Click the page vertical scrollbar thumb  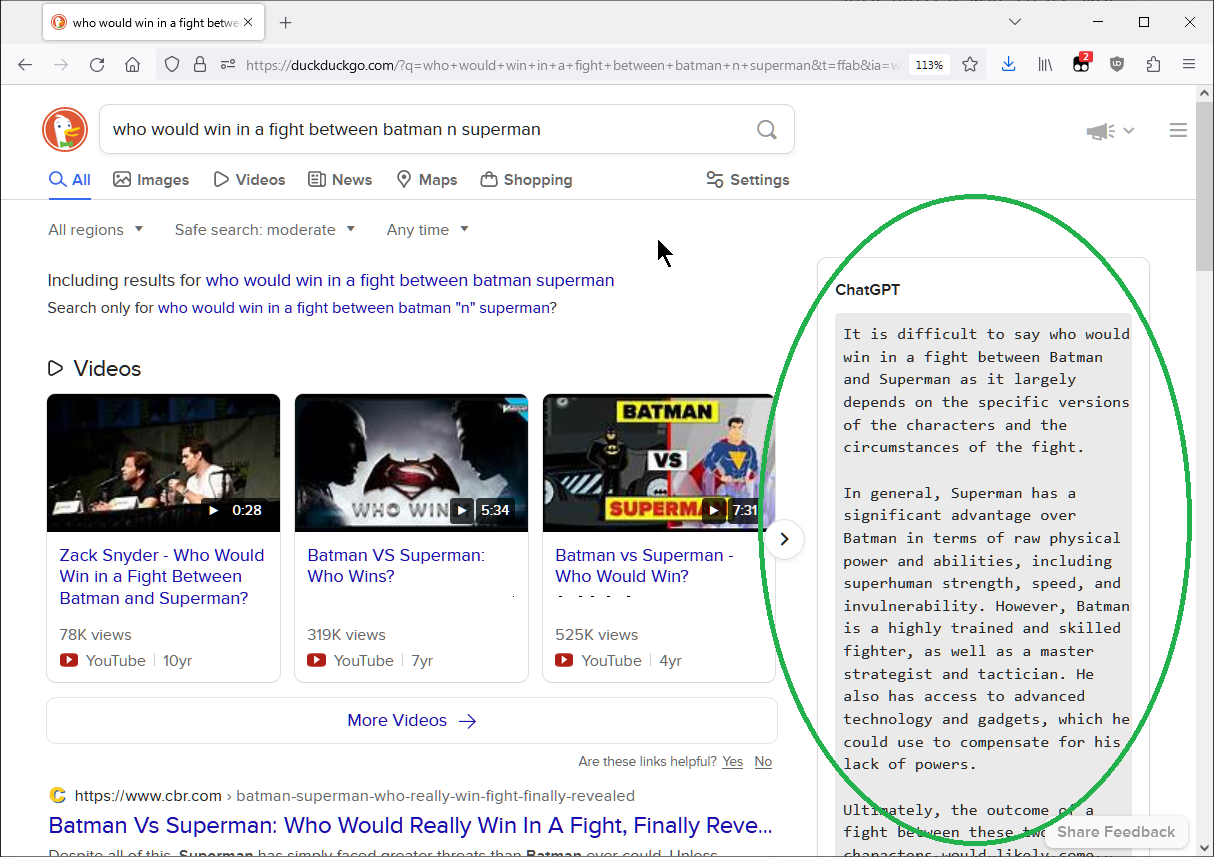1204,185
